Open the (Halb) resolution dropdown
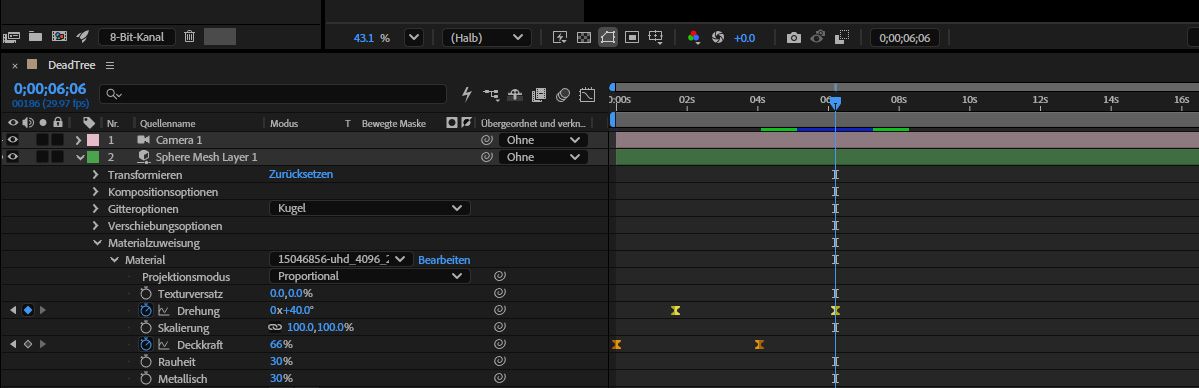Viewport: 1199px width, 388px height. pyautogui.click(x=486, y=37)
